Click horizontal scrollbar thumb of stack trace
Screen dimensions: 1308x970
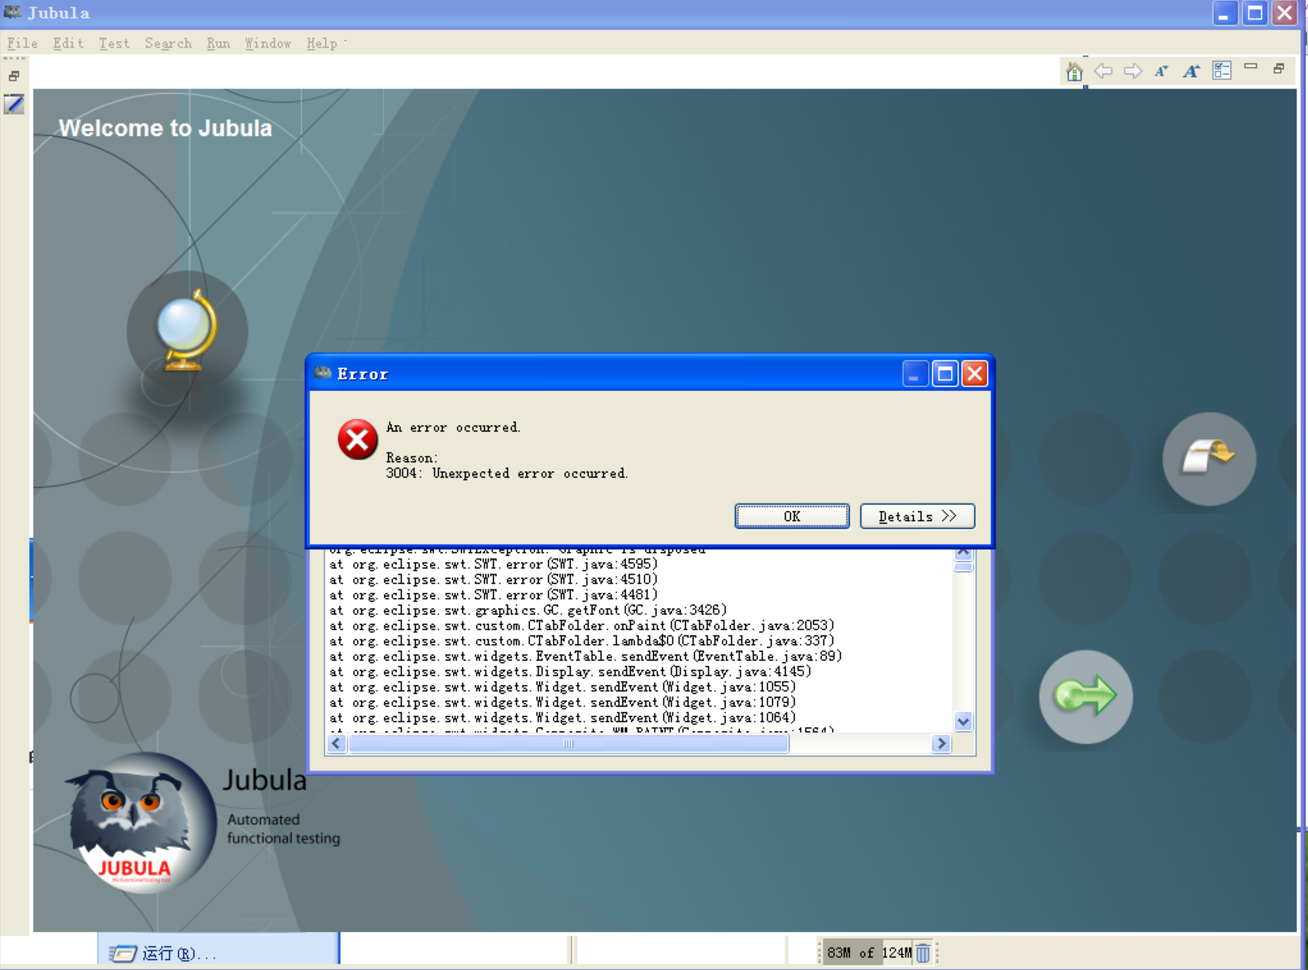(568, 743)
